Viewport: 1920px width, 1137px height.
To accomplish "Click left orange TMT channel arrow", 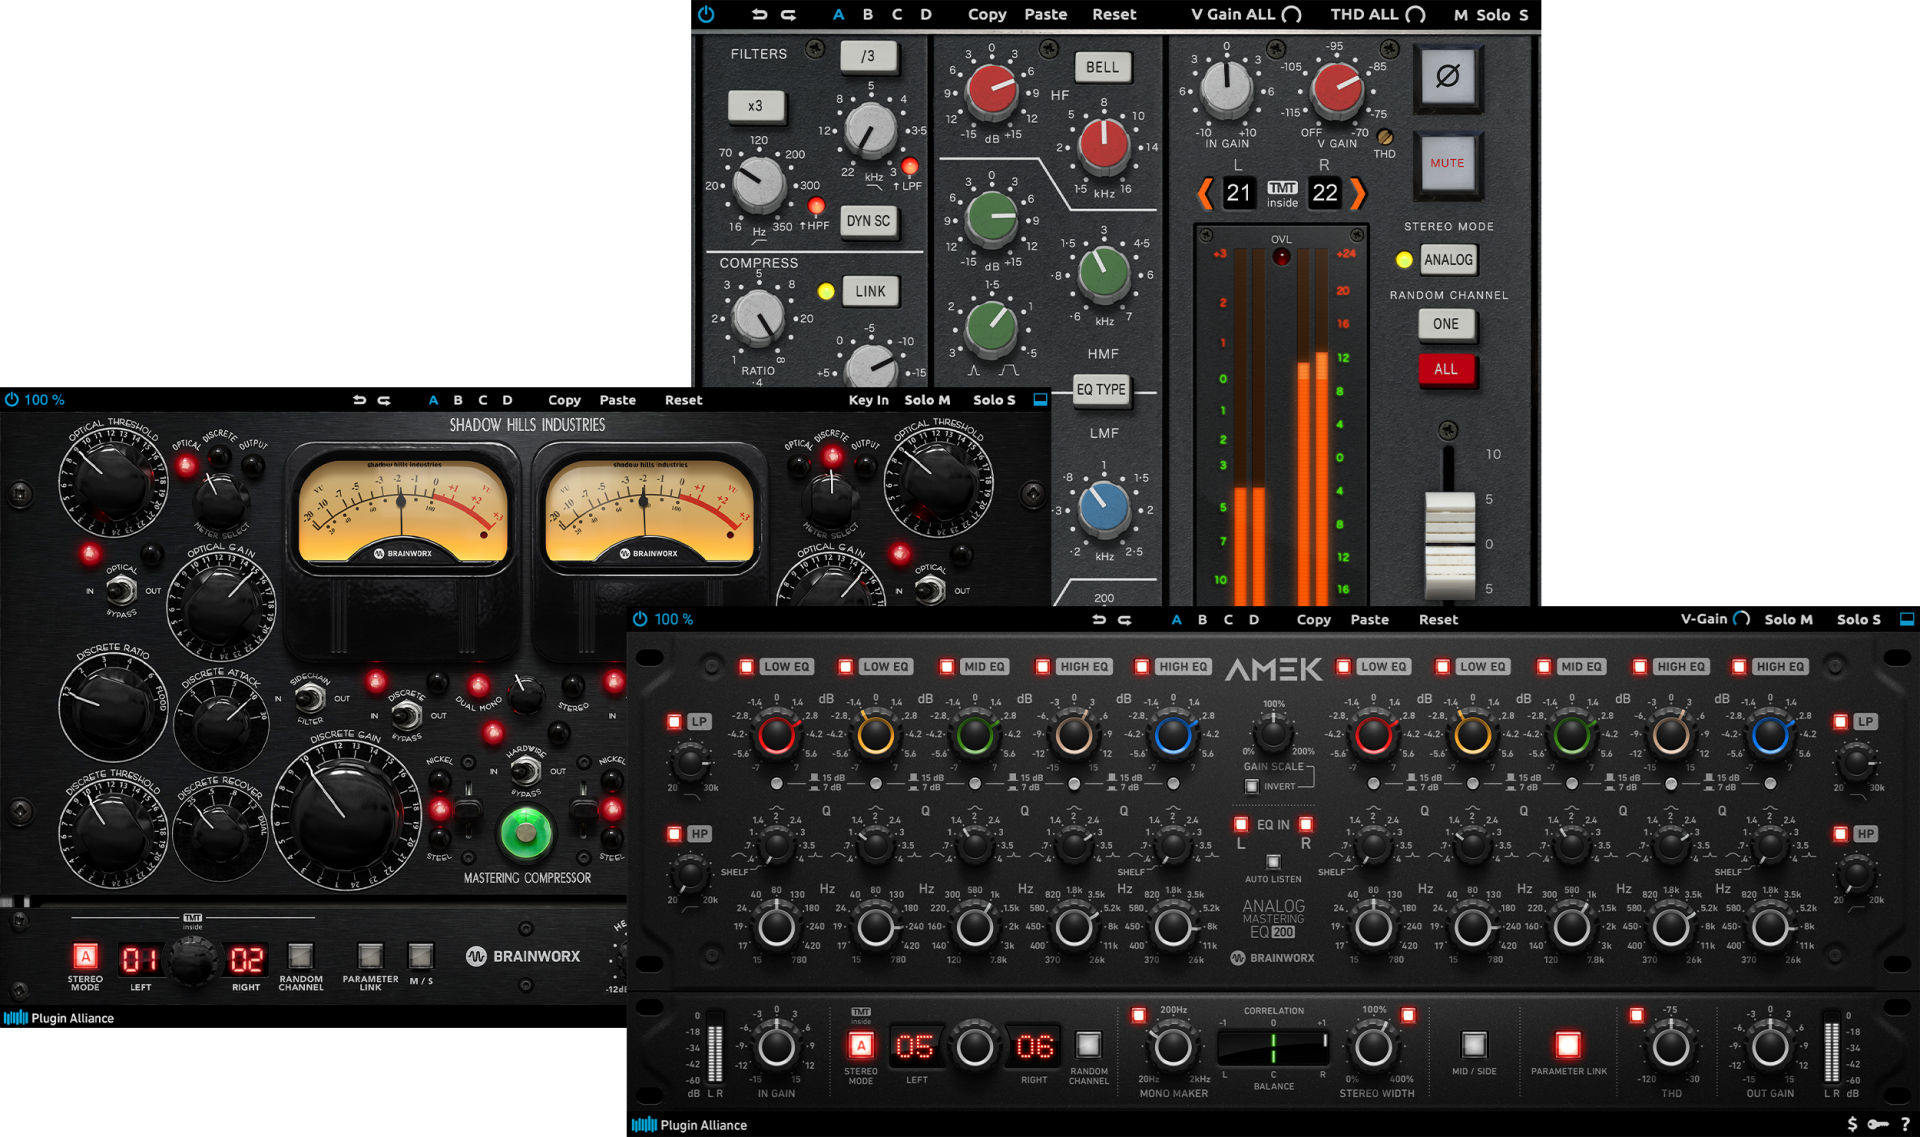I will (1206, 193).
